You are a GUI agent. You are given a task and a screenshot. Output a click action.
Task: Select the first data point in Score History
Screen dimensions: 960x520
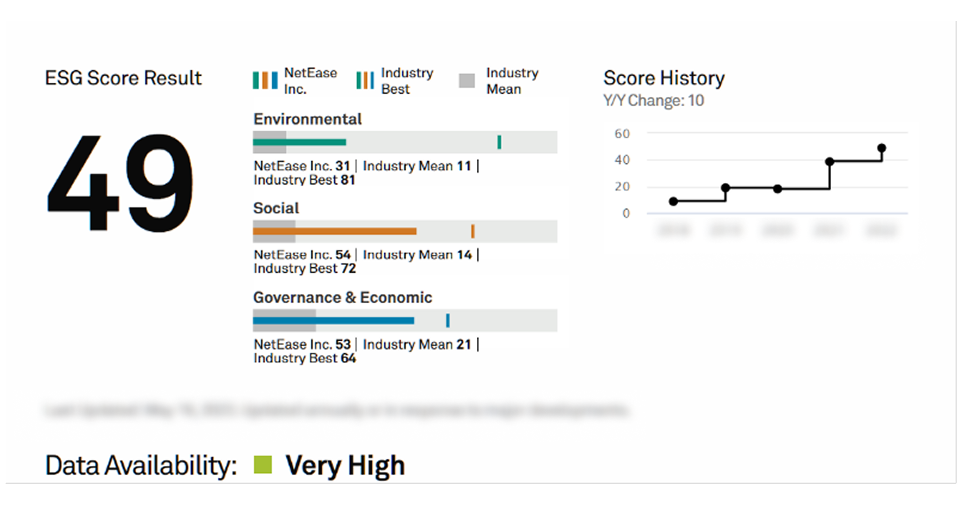(673, 201)
